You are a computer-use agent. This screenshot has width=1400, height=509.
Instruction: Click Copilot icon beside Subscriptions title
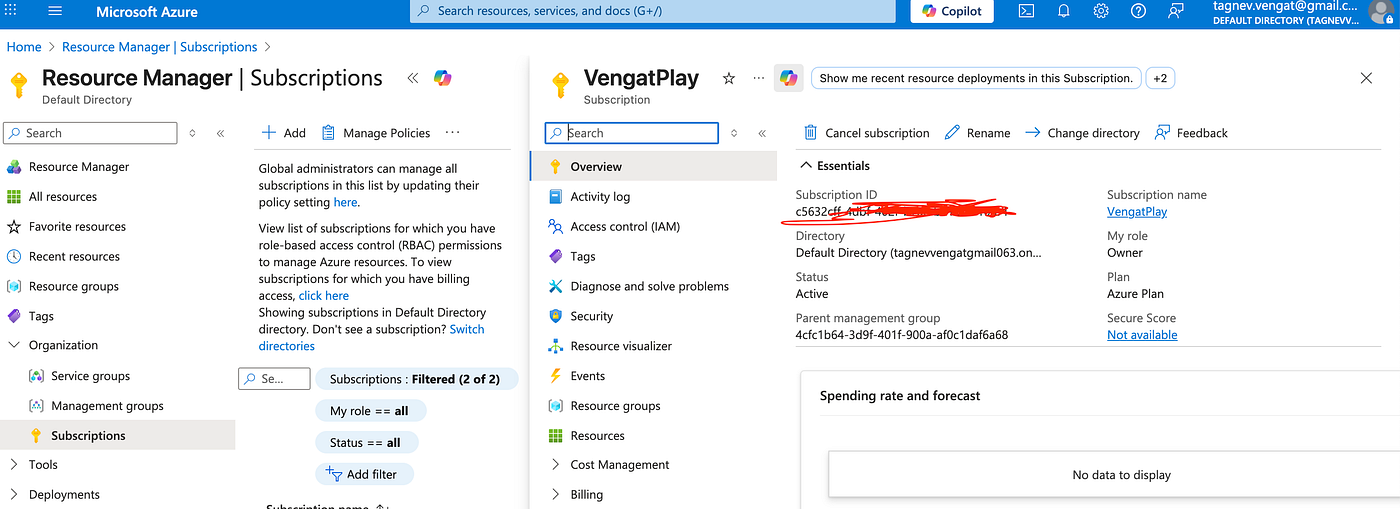(443, 78)
